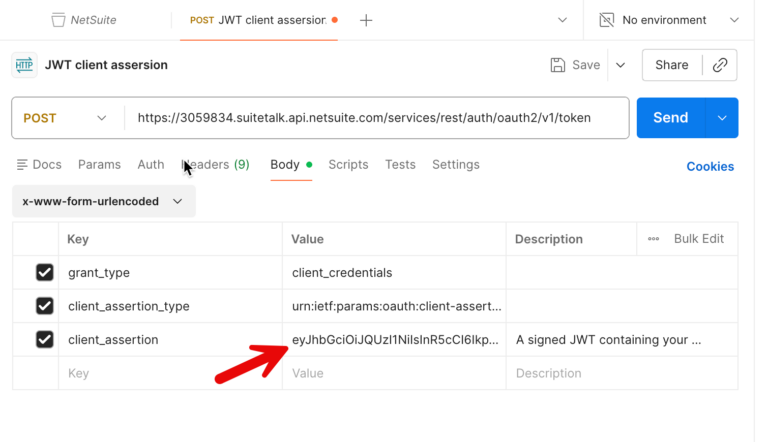
Task: Uncheck the grant_type row checkbox
Action: 44,272
